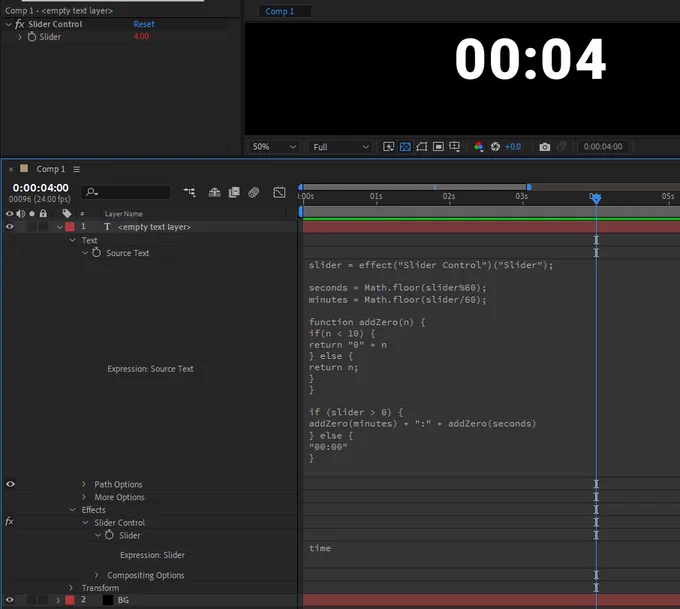Click the Slider stopwatch in Effect Controls
Image resolution: width=680 pixels, height=609 pixels.
click(32, 37)
